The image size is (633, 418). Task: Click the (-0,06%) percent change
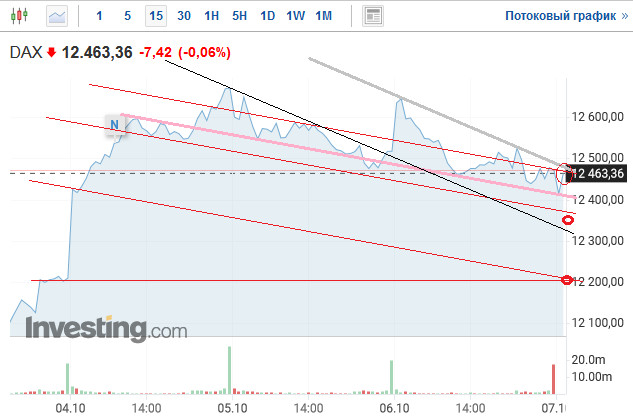pos(204,53)
